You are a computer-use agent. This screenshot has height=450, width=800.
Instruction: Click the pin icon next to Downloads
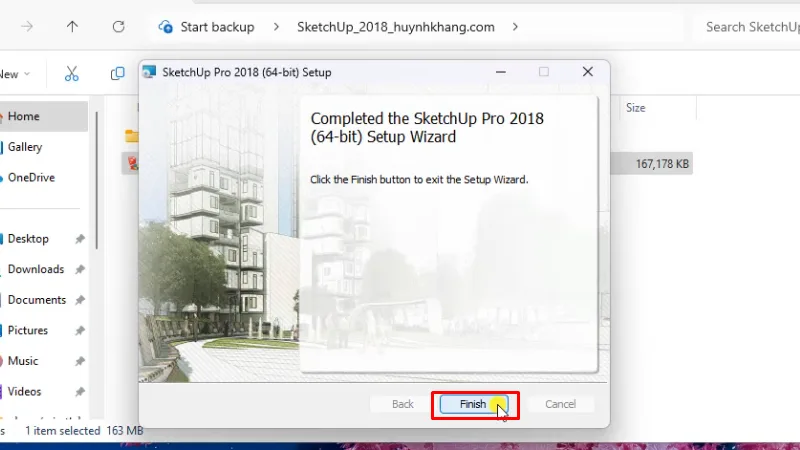[x=80, y=269]
